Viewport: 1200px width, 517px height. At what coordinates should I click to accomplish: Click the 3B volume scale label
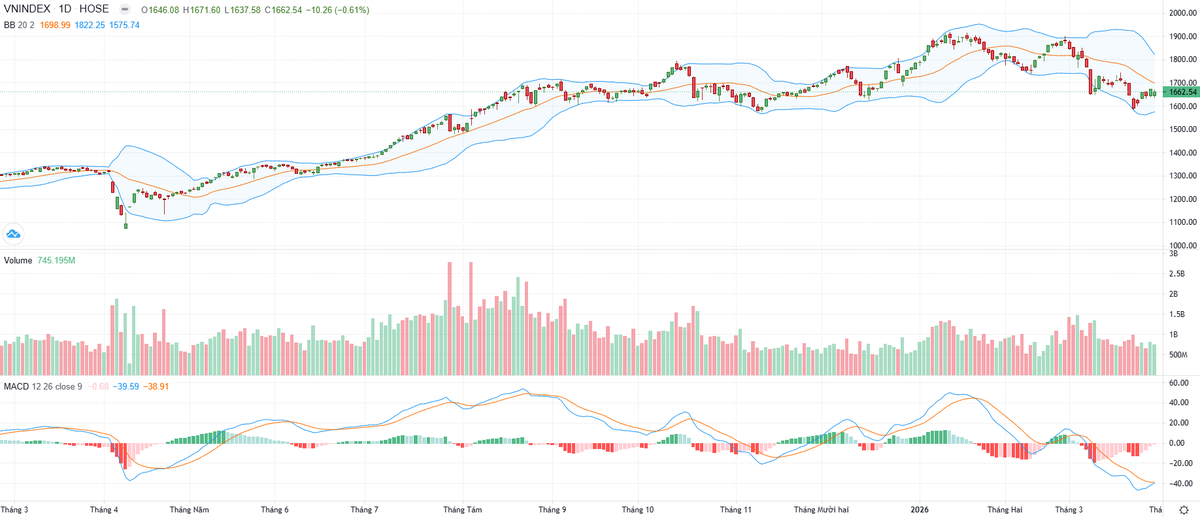point(1172,255)
